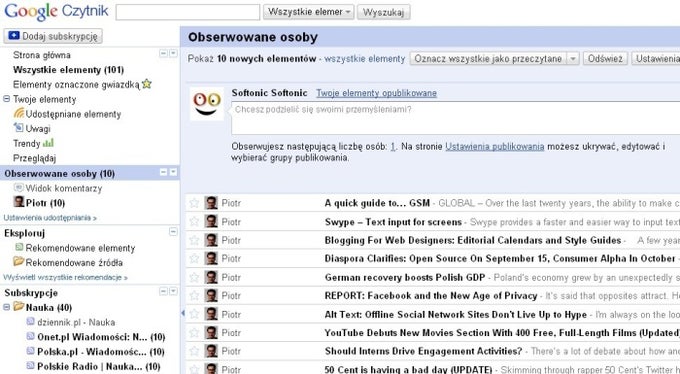Minimize the Strona główna navigation section
680x374 pixels.
[163, 53]
